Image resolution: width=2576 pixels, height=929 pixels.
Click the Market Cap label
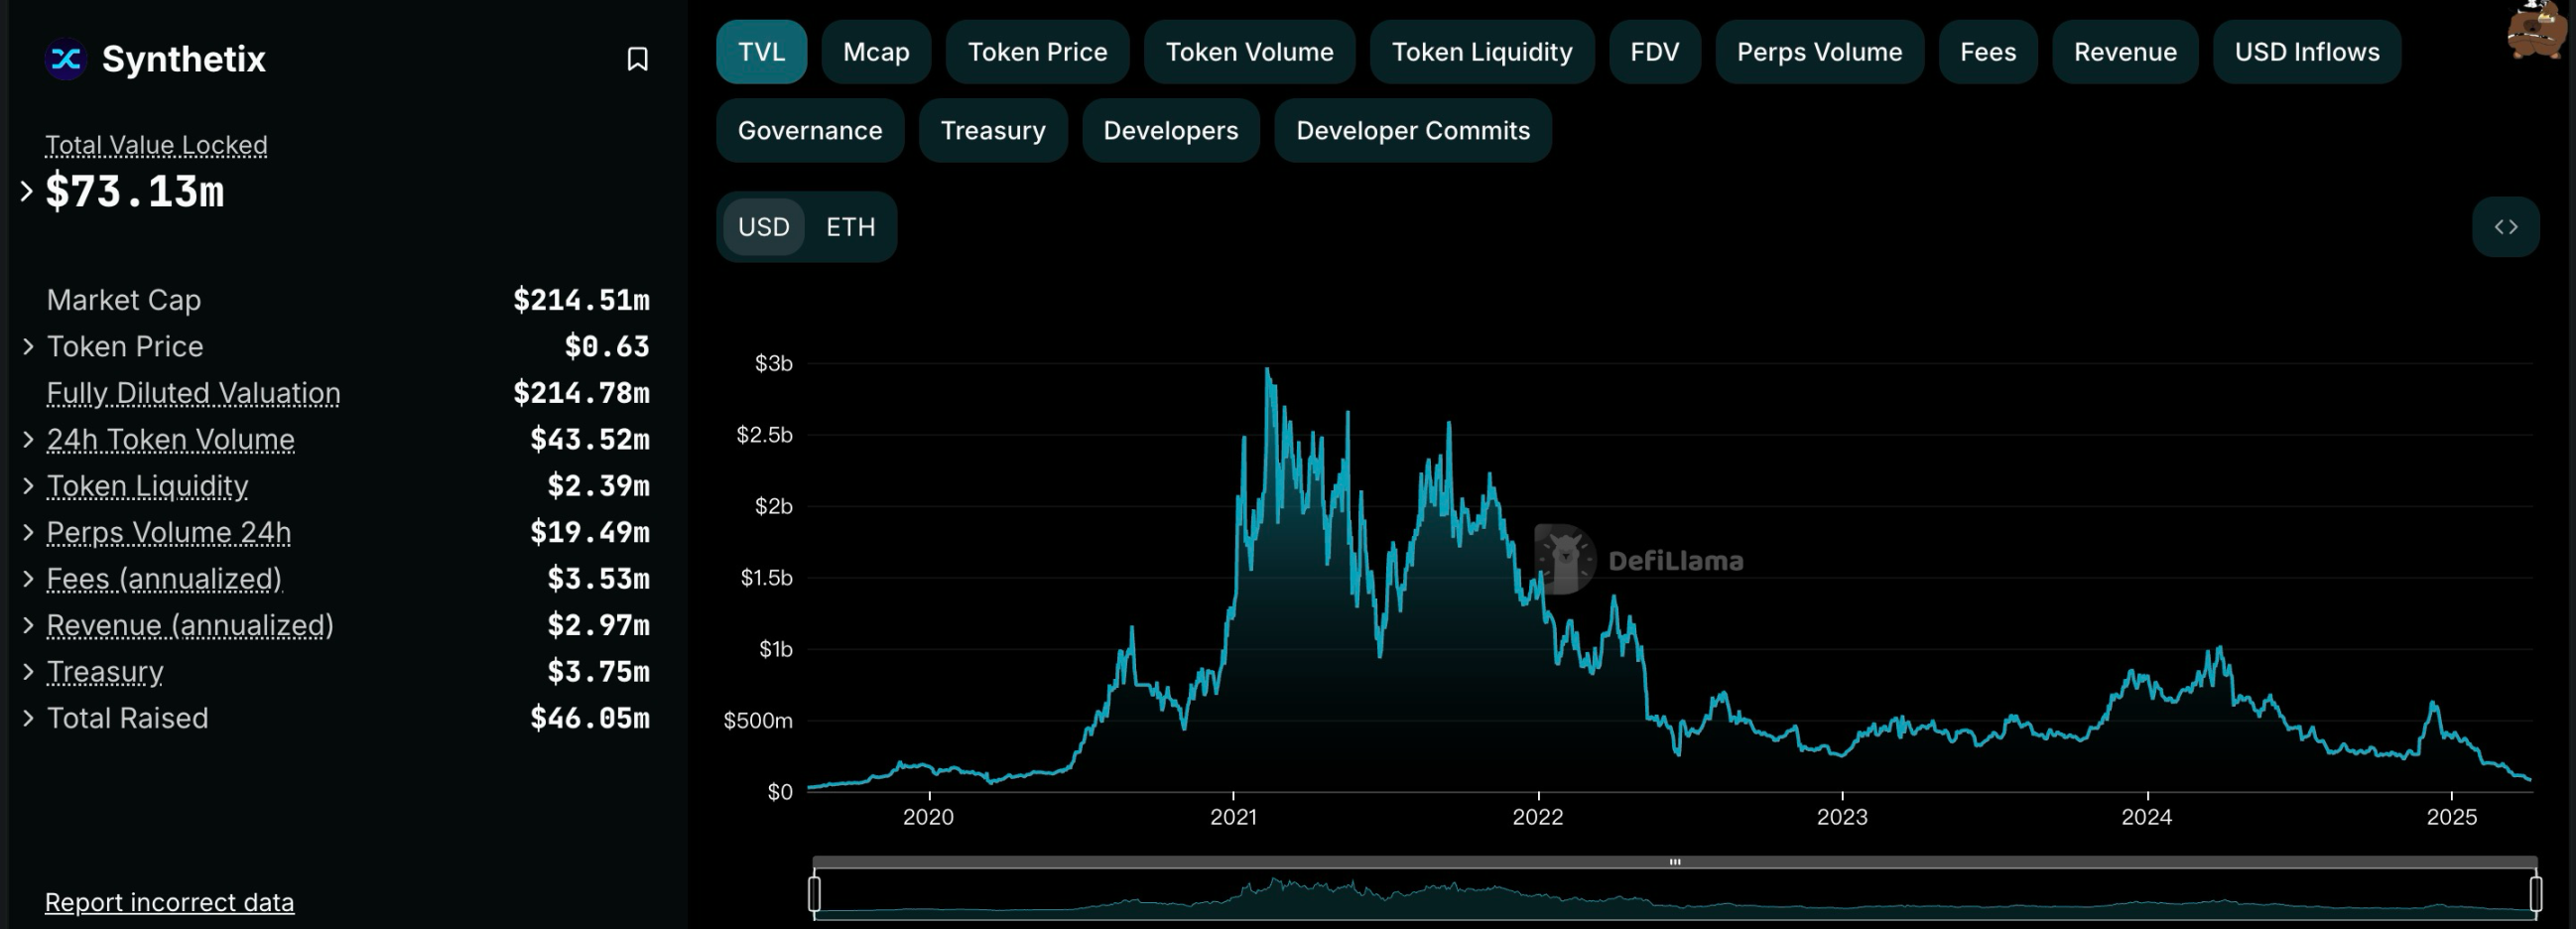(x=124, y=300)
